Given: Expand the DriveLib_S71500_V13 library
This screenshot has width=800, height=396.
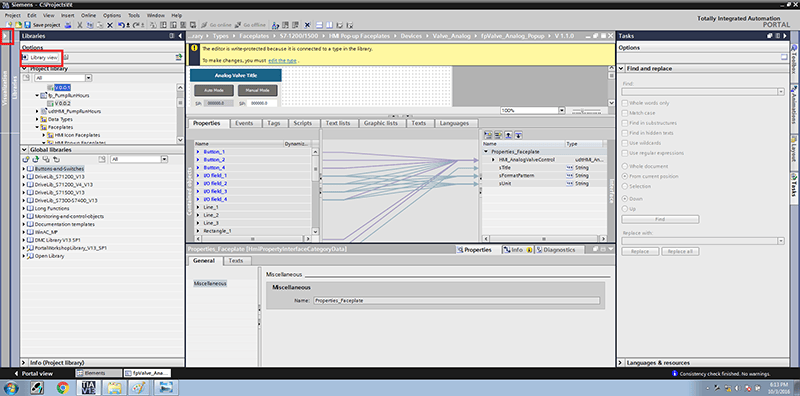Looking at the screenshot, I should [x=23, y=192].
